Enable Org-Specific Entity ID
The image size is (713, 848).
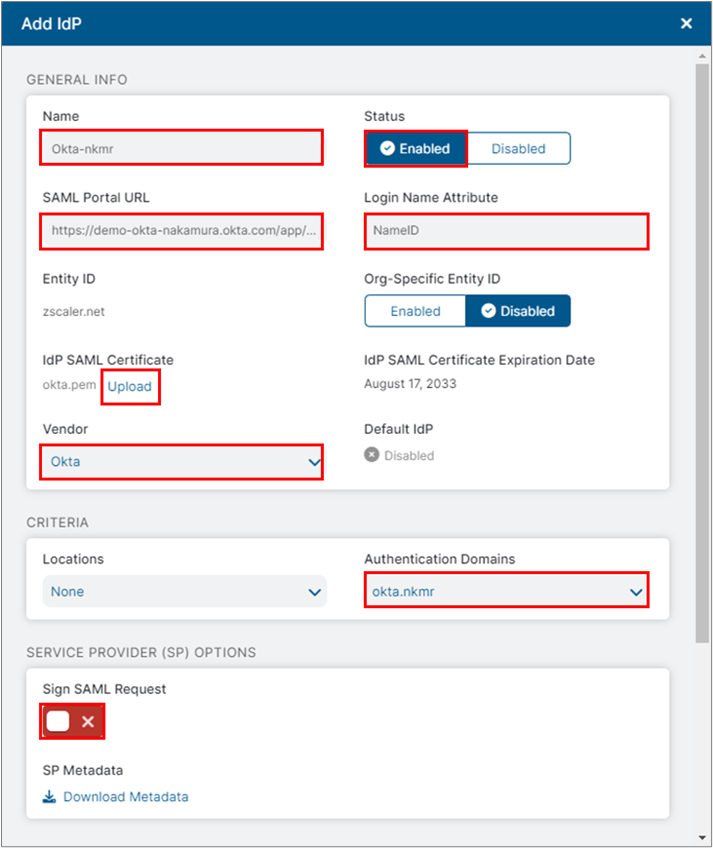click(x=415, y=311)
